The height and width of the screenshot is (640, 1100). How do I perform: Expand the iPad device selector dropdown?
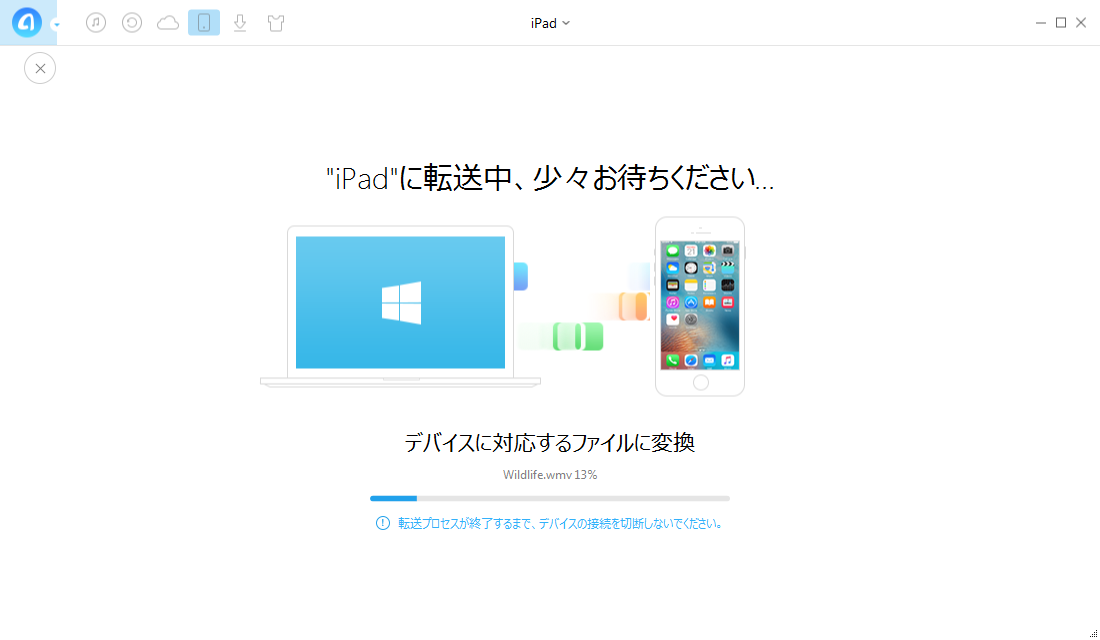550,23
